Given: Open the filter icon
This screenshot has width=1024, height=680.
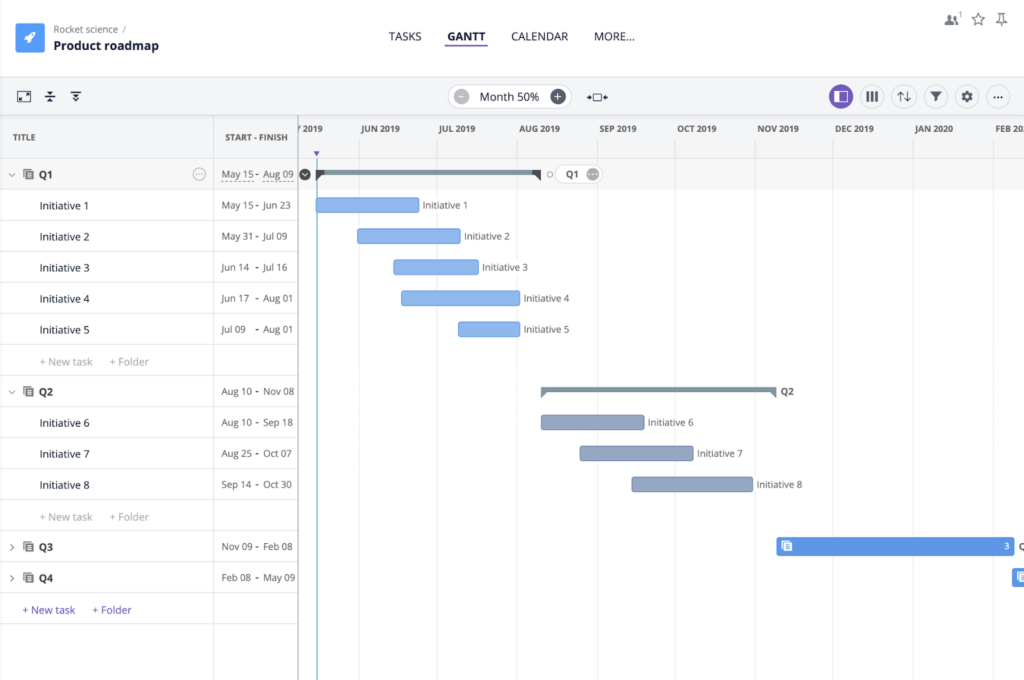Looking at the screenshot, I should click(935, 96).
